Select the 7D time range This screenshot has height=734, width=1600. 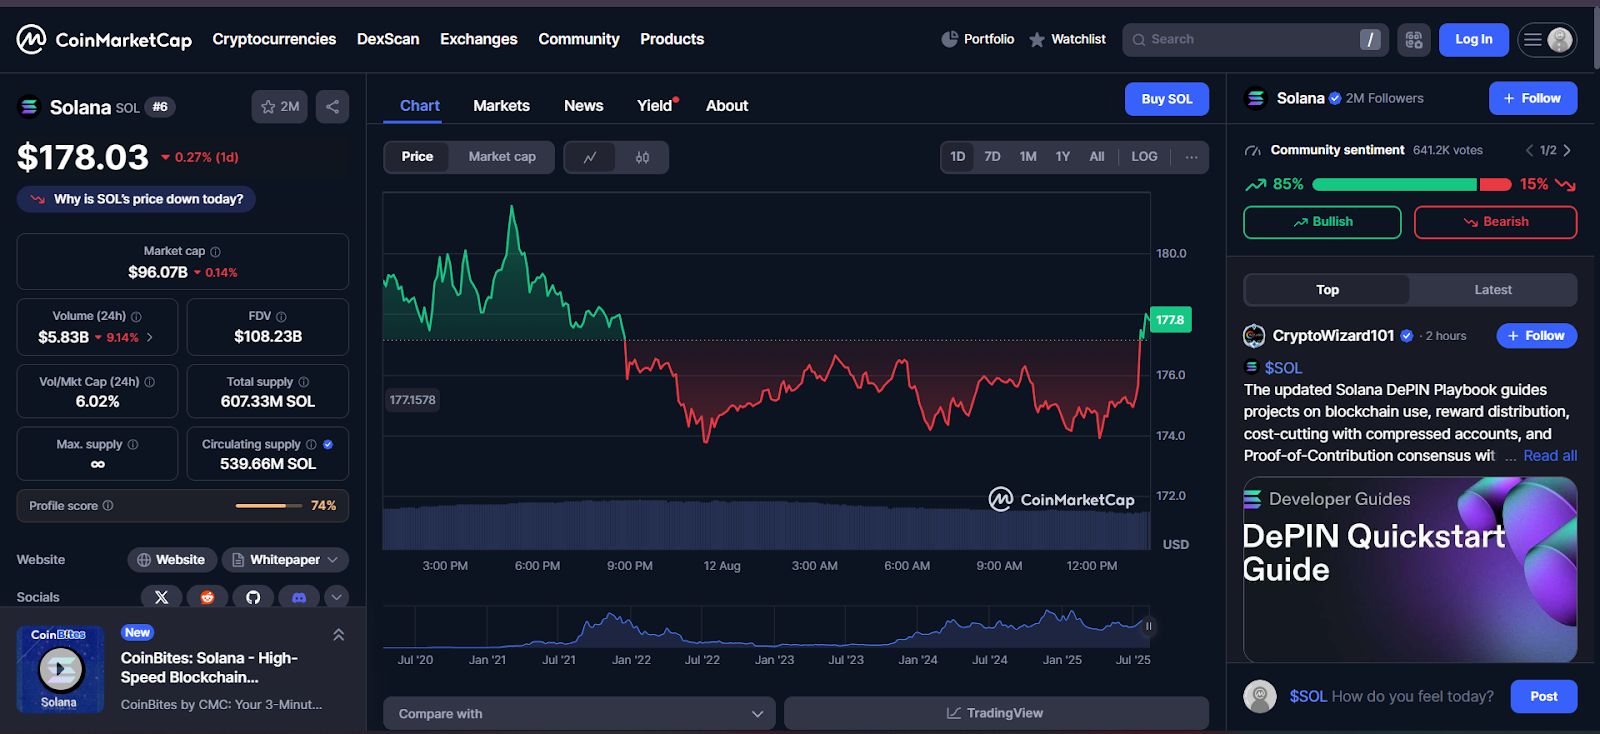coord(992,157)
